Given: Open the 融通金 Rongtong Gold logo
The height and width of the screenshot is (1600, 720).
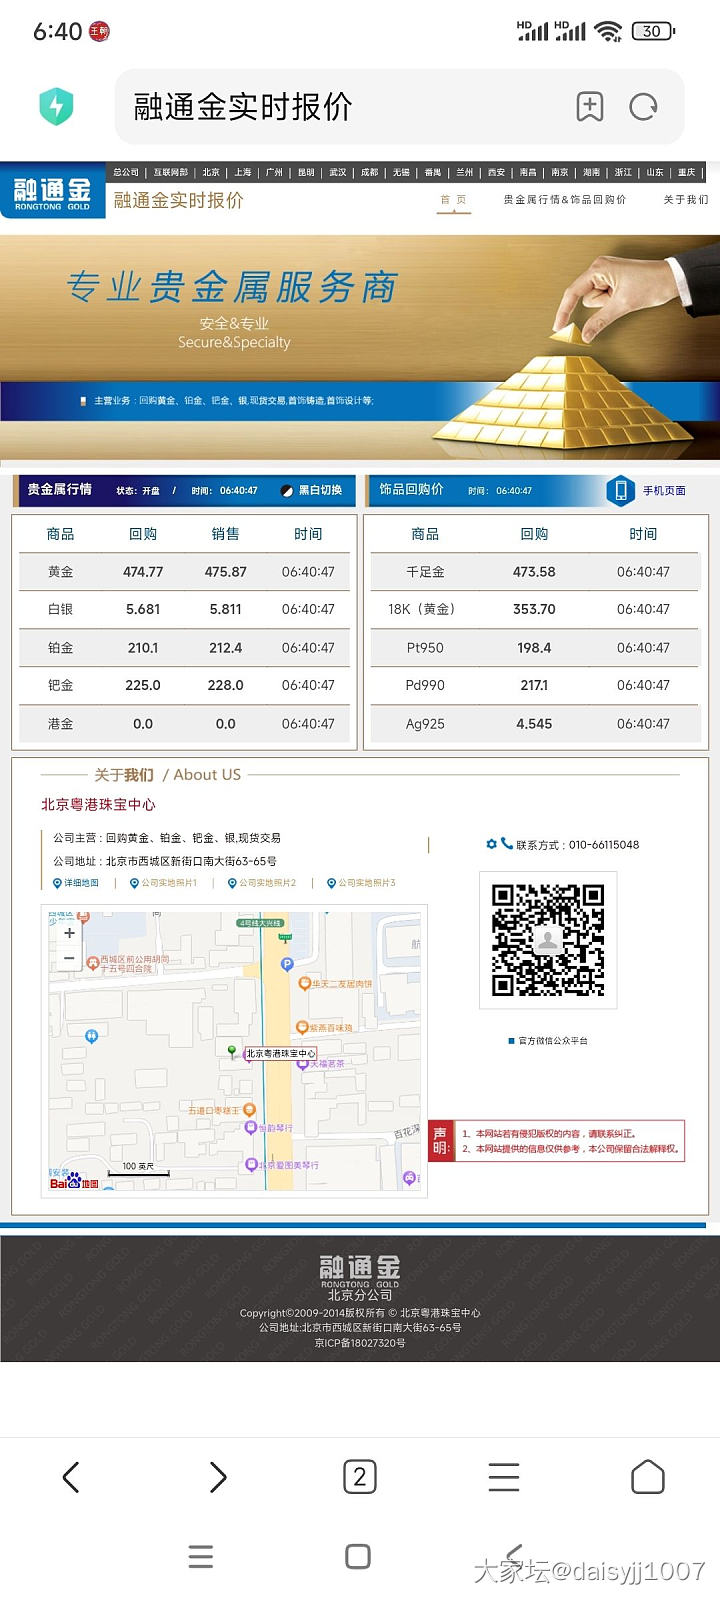Looking at the screenshot, I should click(x=53, y=191).
